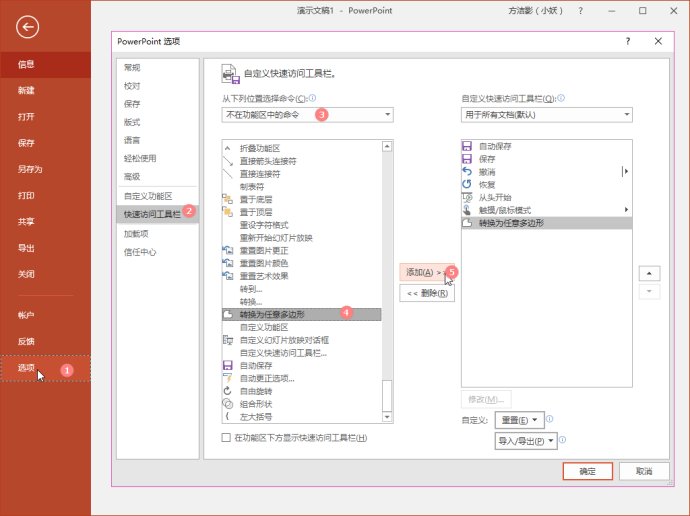Click the 折叠功能区 command icon
Image resolution: width=690 pixels, height=516 pixels.
pos(228,148)
